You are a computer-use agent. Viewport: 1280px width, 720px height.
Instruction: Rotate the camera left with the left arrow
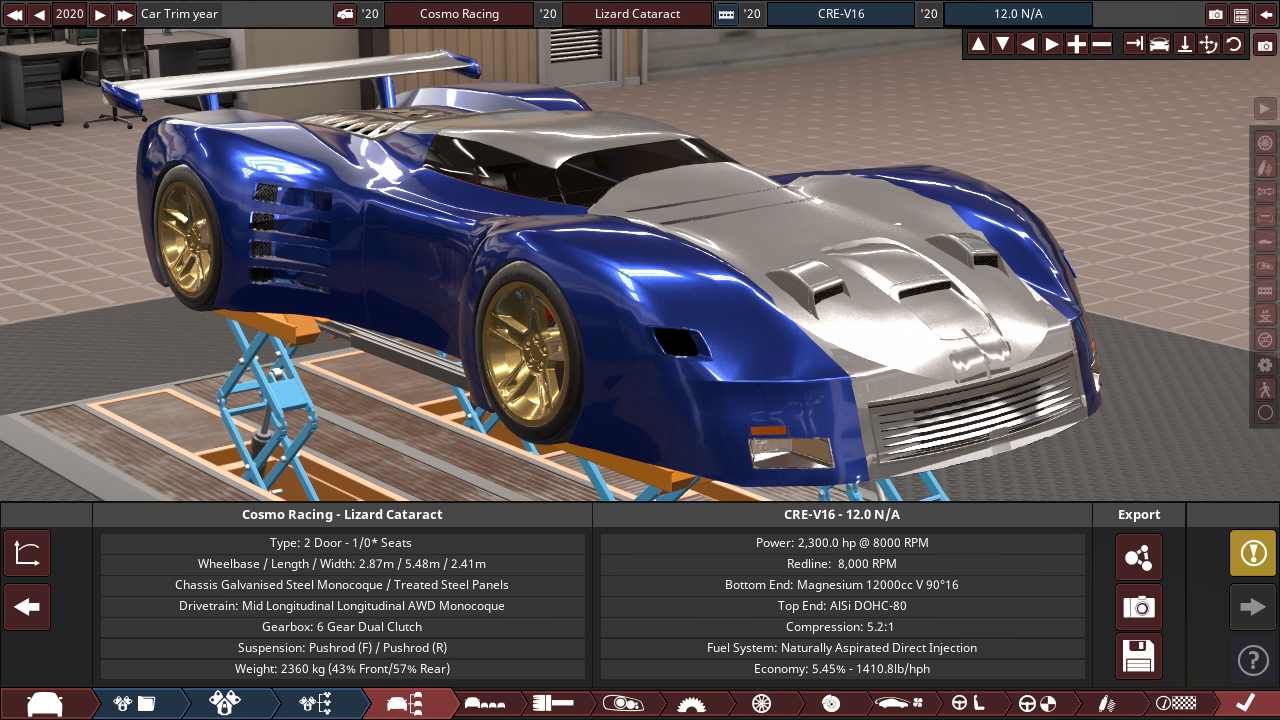coord(1027,44)
